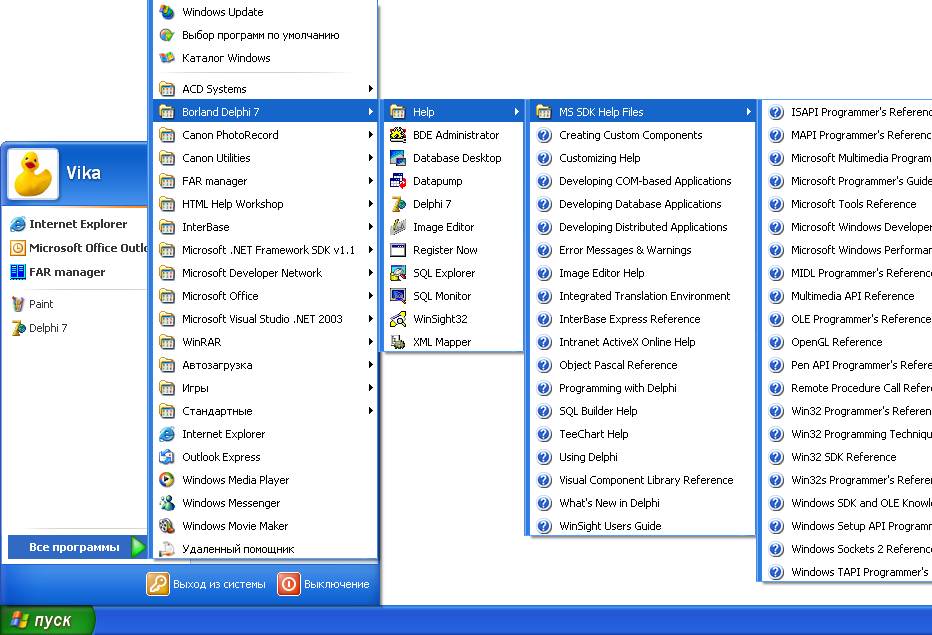Viewport: 932px width, 635px height.
Task: Click Register Now icon
Action: pos(398,250)
